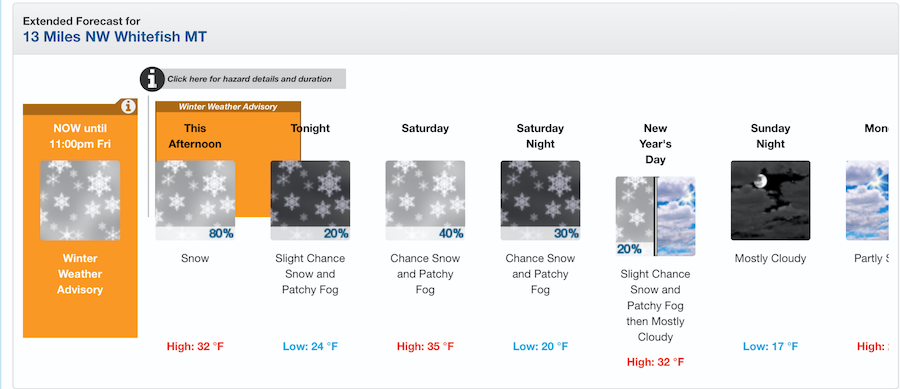Select Tonight's snow icon showing 20%
This screenshot has width=900, height=389.
pos(311,200)
